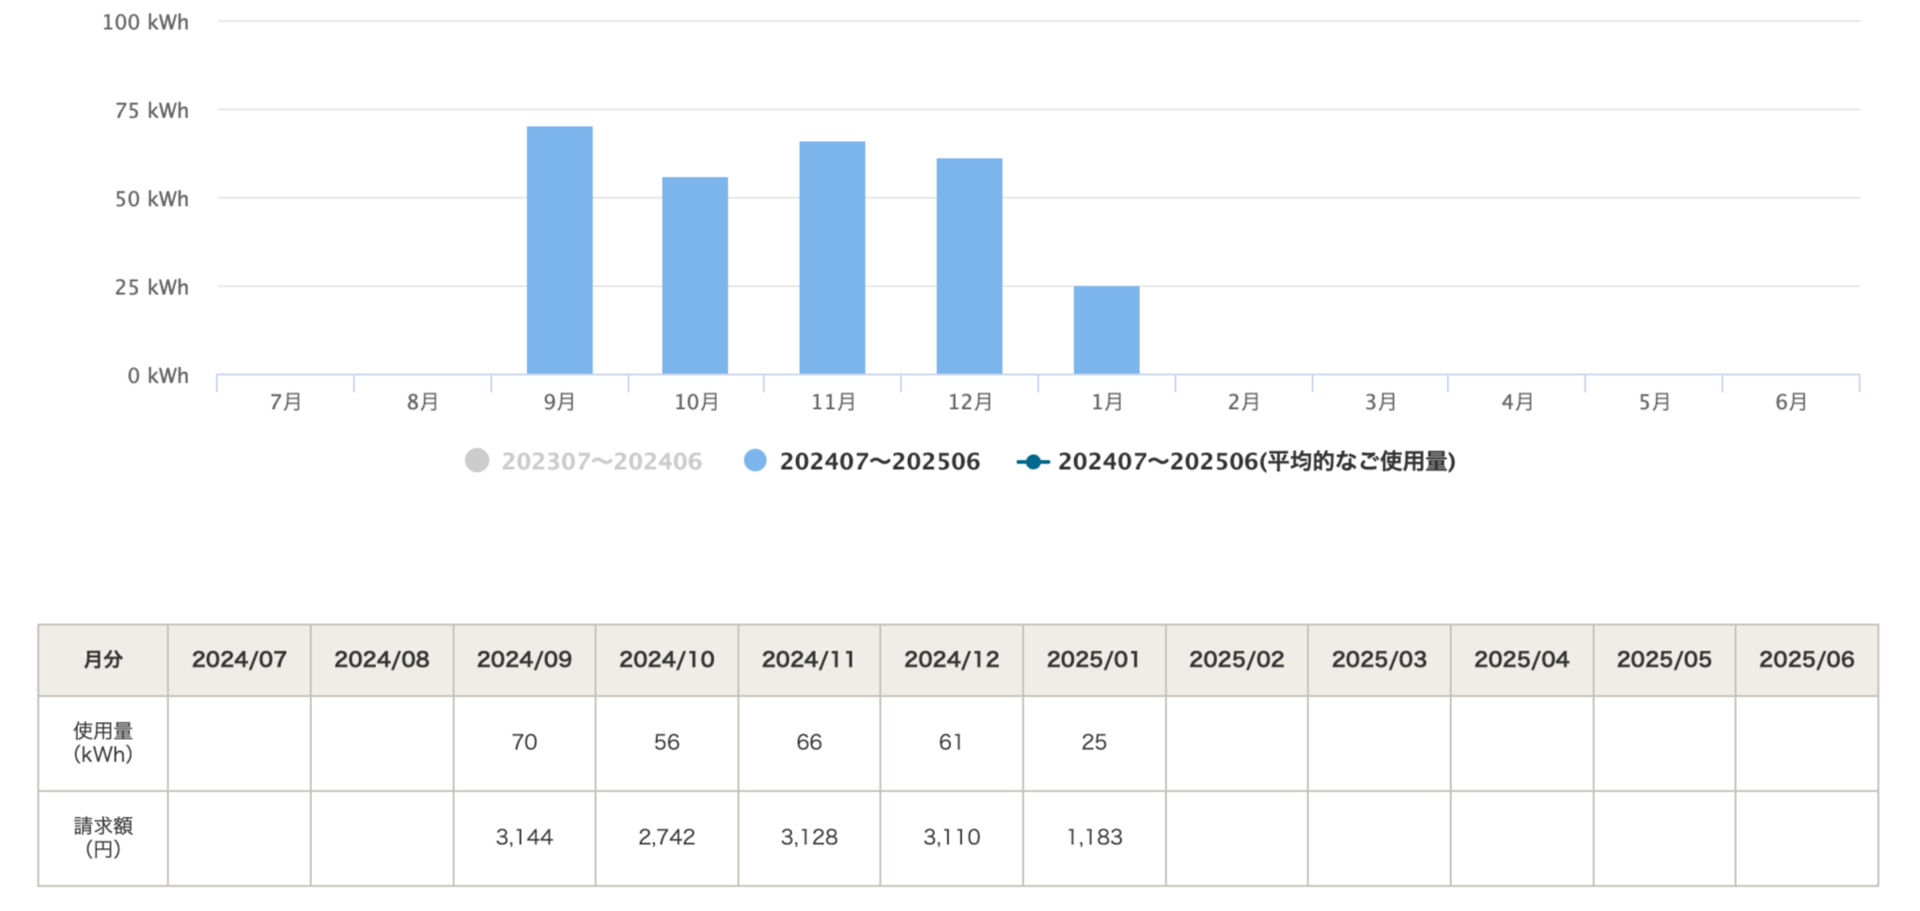Screen dimensions: 1920x911
Task: Click the usage value 61
Action: click(951, 742)
